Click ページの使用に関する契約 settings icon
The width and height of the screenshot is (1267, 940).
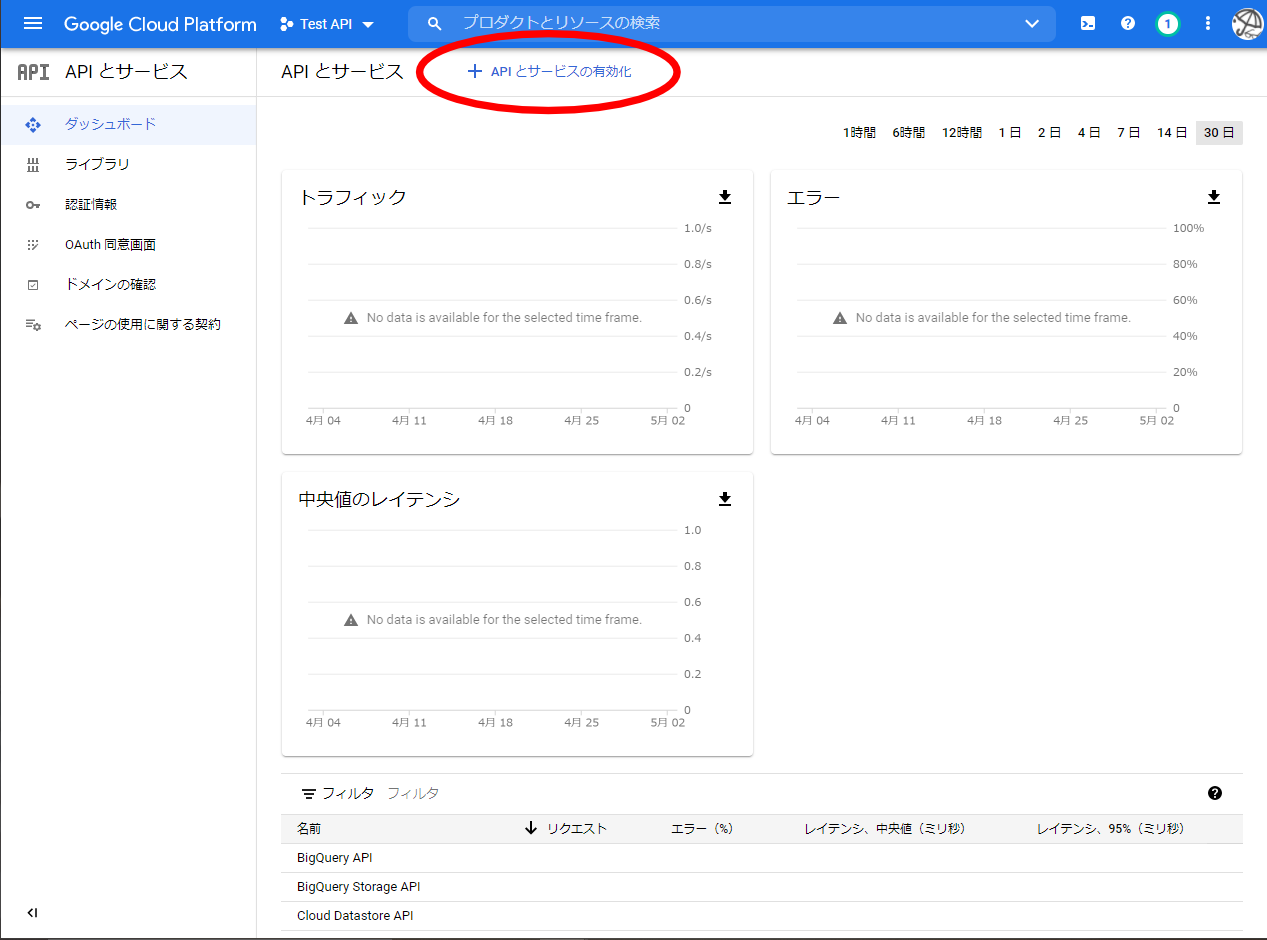[x=33, y=325]
